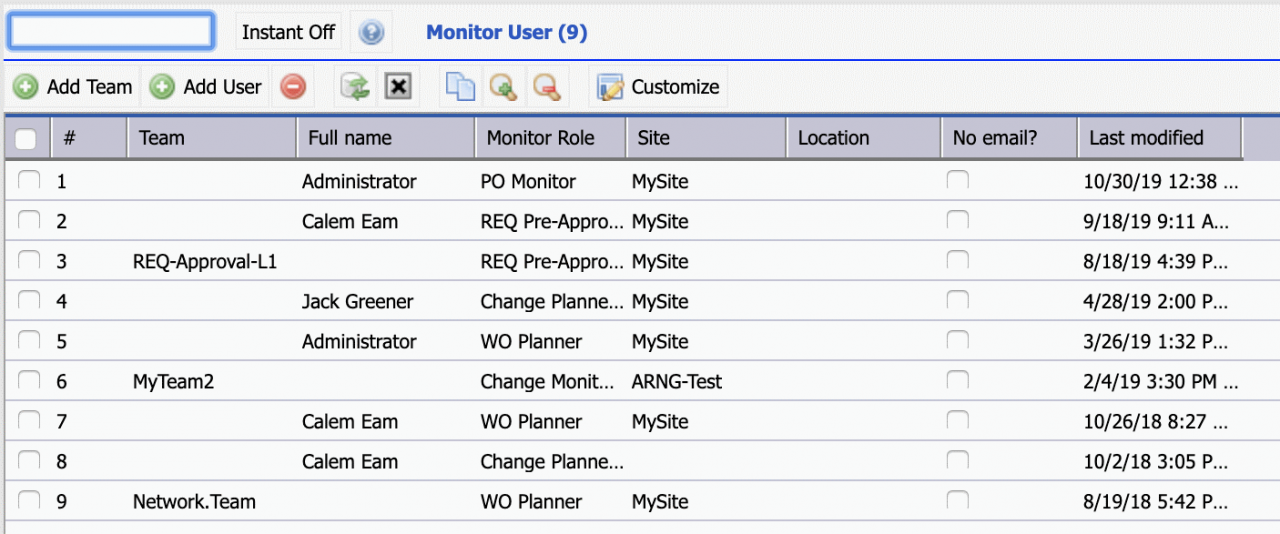Open the Jack Greener row

357,301
